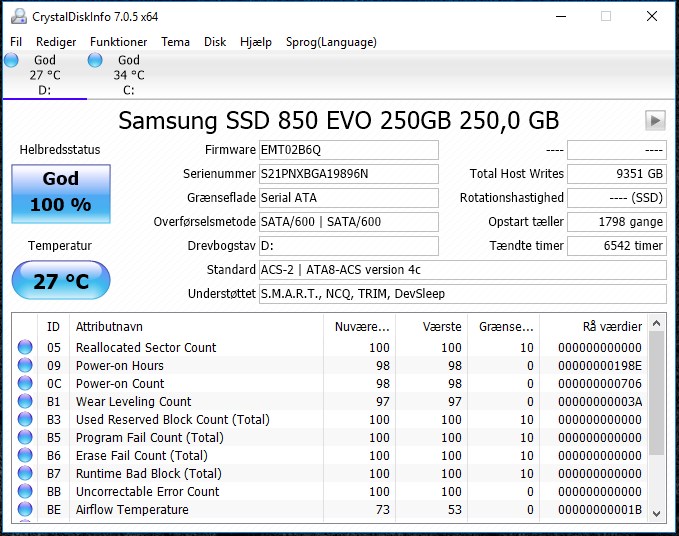The height and width of the screenshot is (536, 679).
Task: Select the Airflow Temperature row text
Action: pyautogui.click(x=132, y=509)
